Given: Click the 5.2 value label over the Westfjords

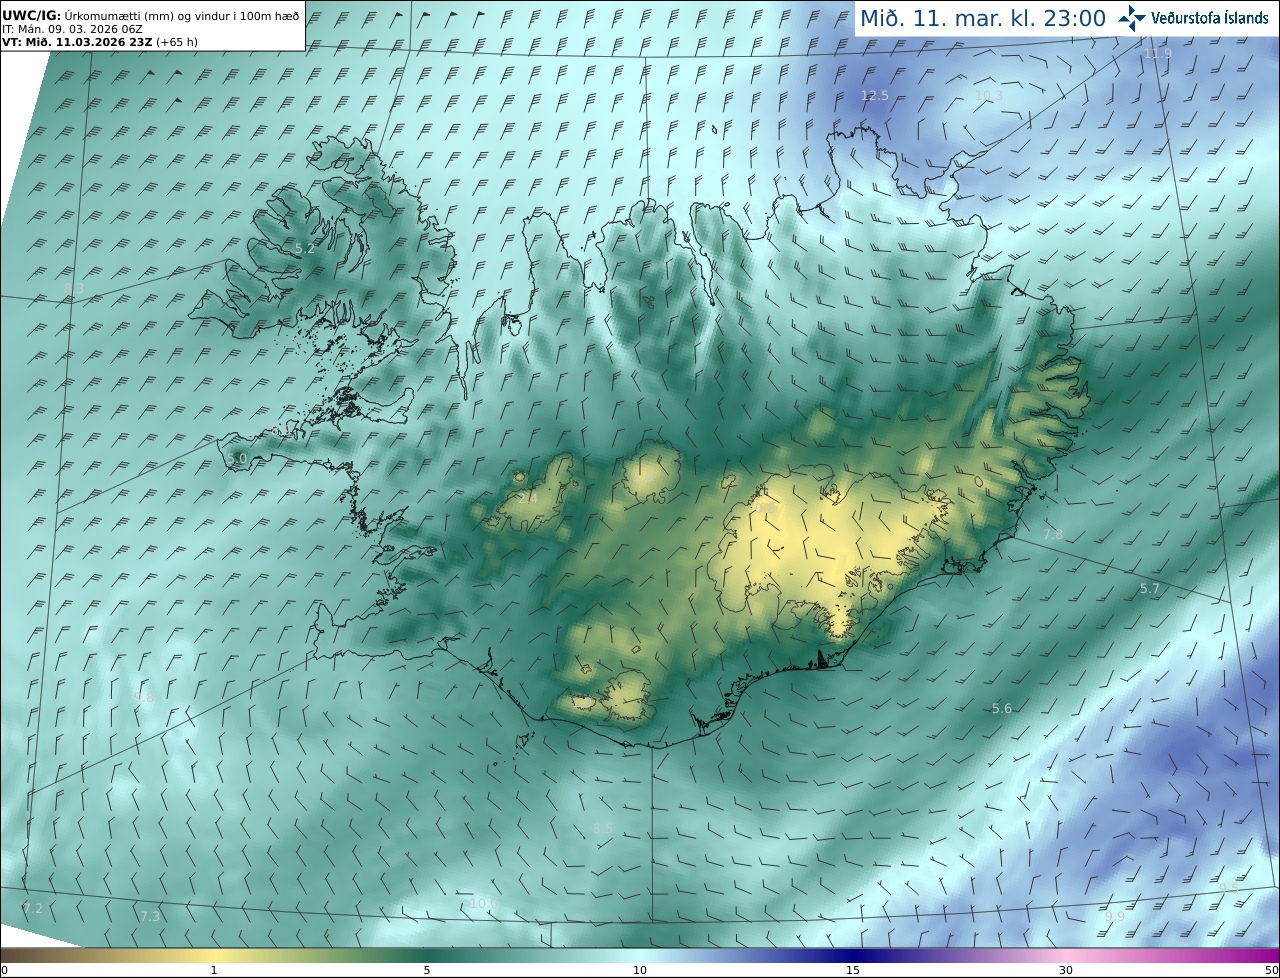Looking at the screenshot, I should (305, 249).
